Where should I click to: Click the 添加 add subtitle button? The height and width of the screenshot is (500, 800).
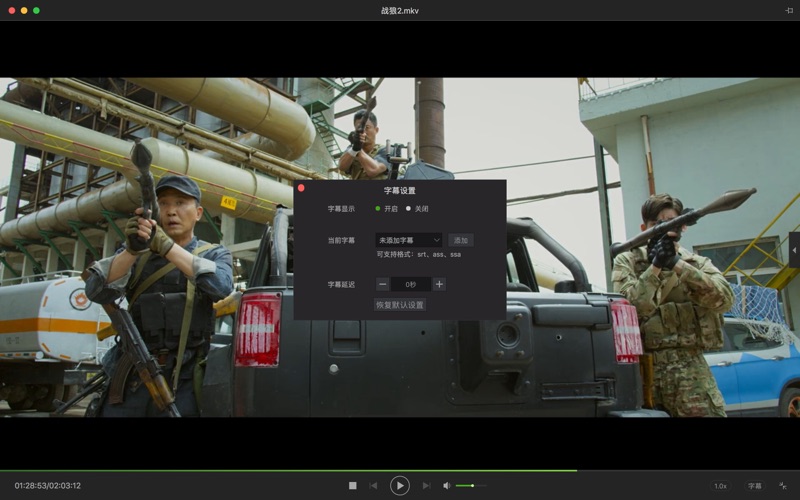(x=461, y=240)
